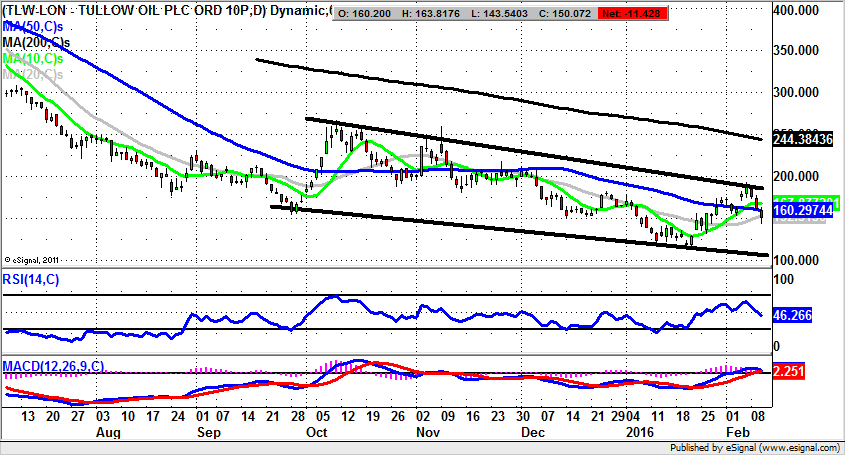Image resolution: width=845 pixels, height=455 pixels.
Task: Click the blue 160.29744 price tag
Action: [x=803, y=212]
